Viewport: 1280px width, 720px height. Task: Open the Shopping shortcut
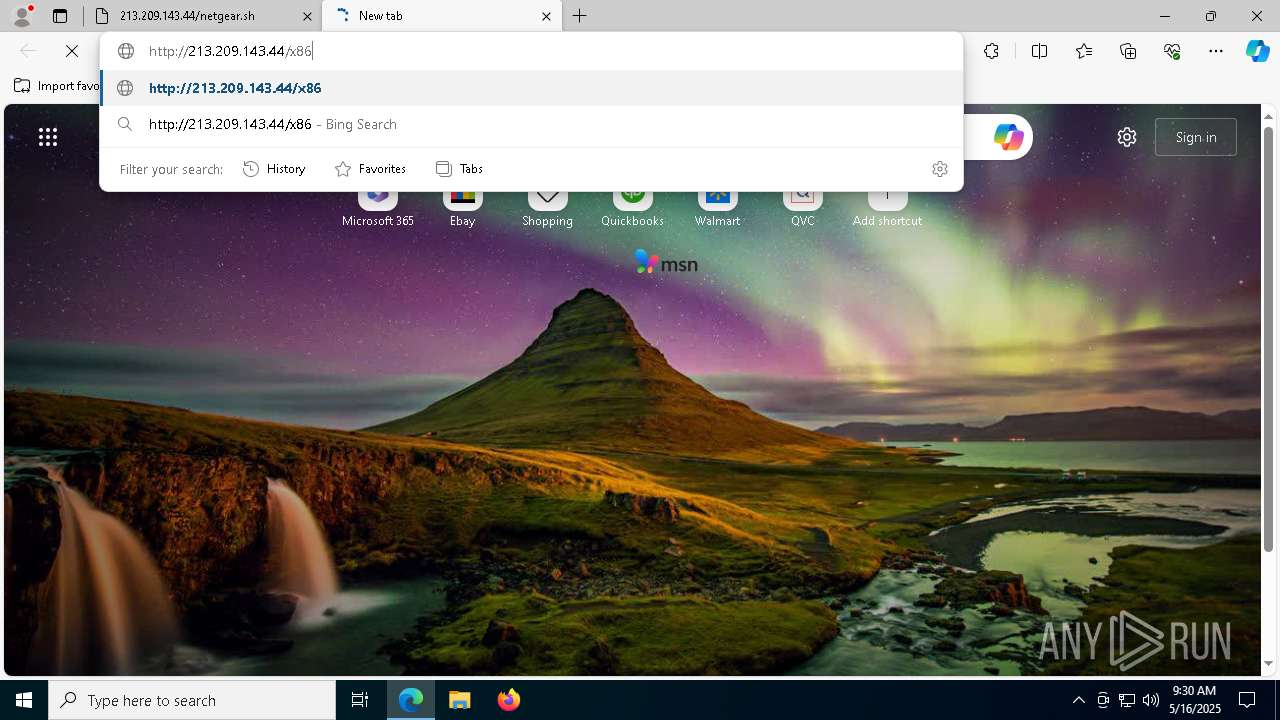[547, 209]
